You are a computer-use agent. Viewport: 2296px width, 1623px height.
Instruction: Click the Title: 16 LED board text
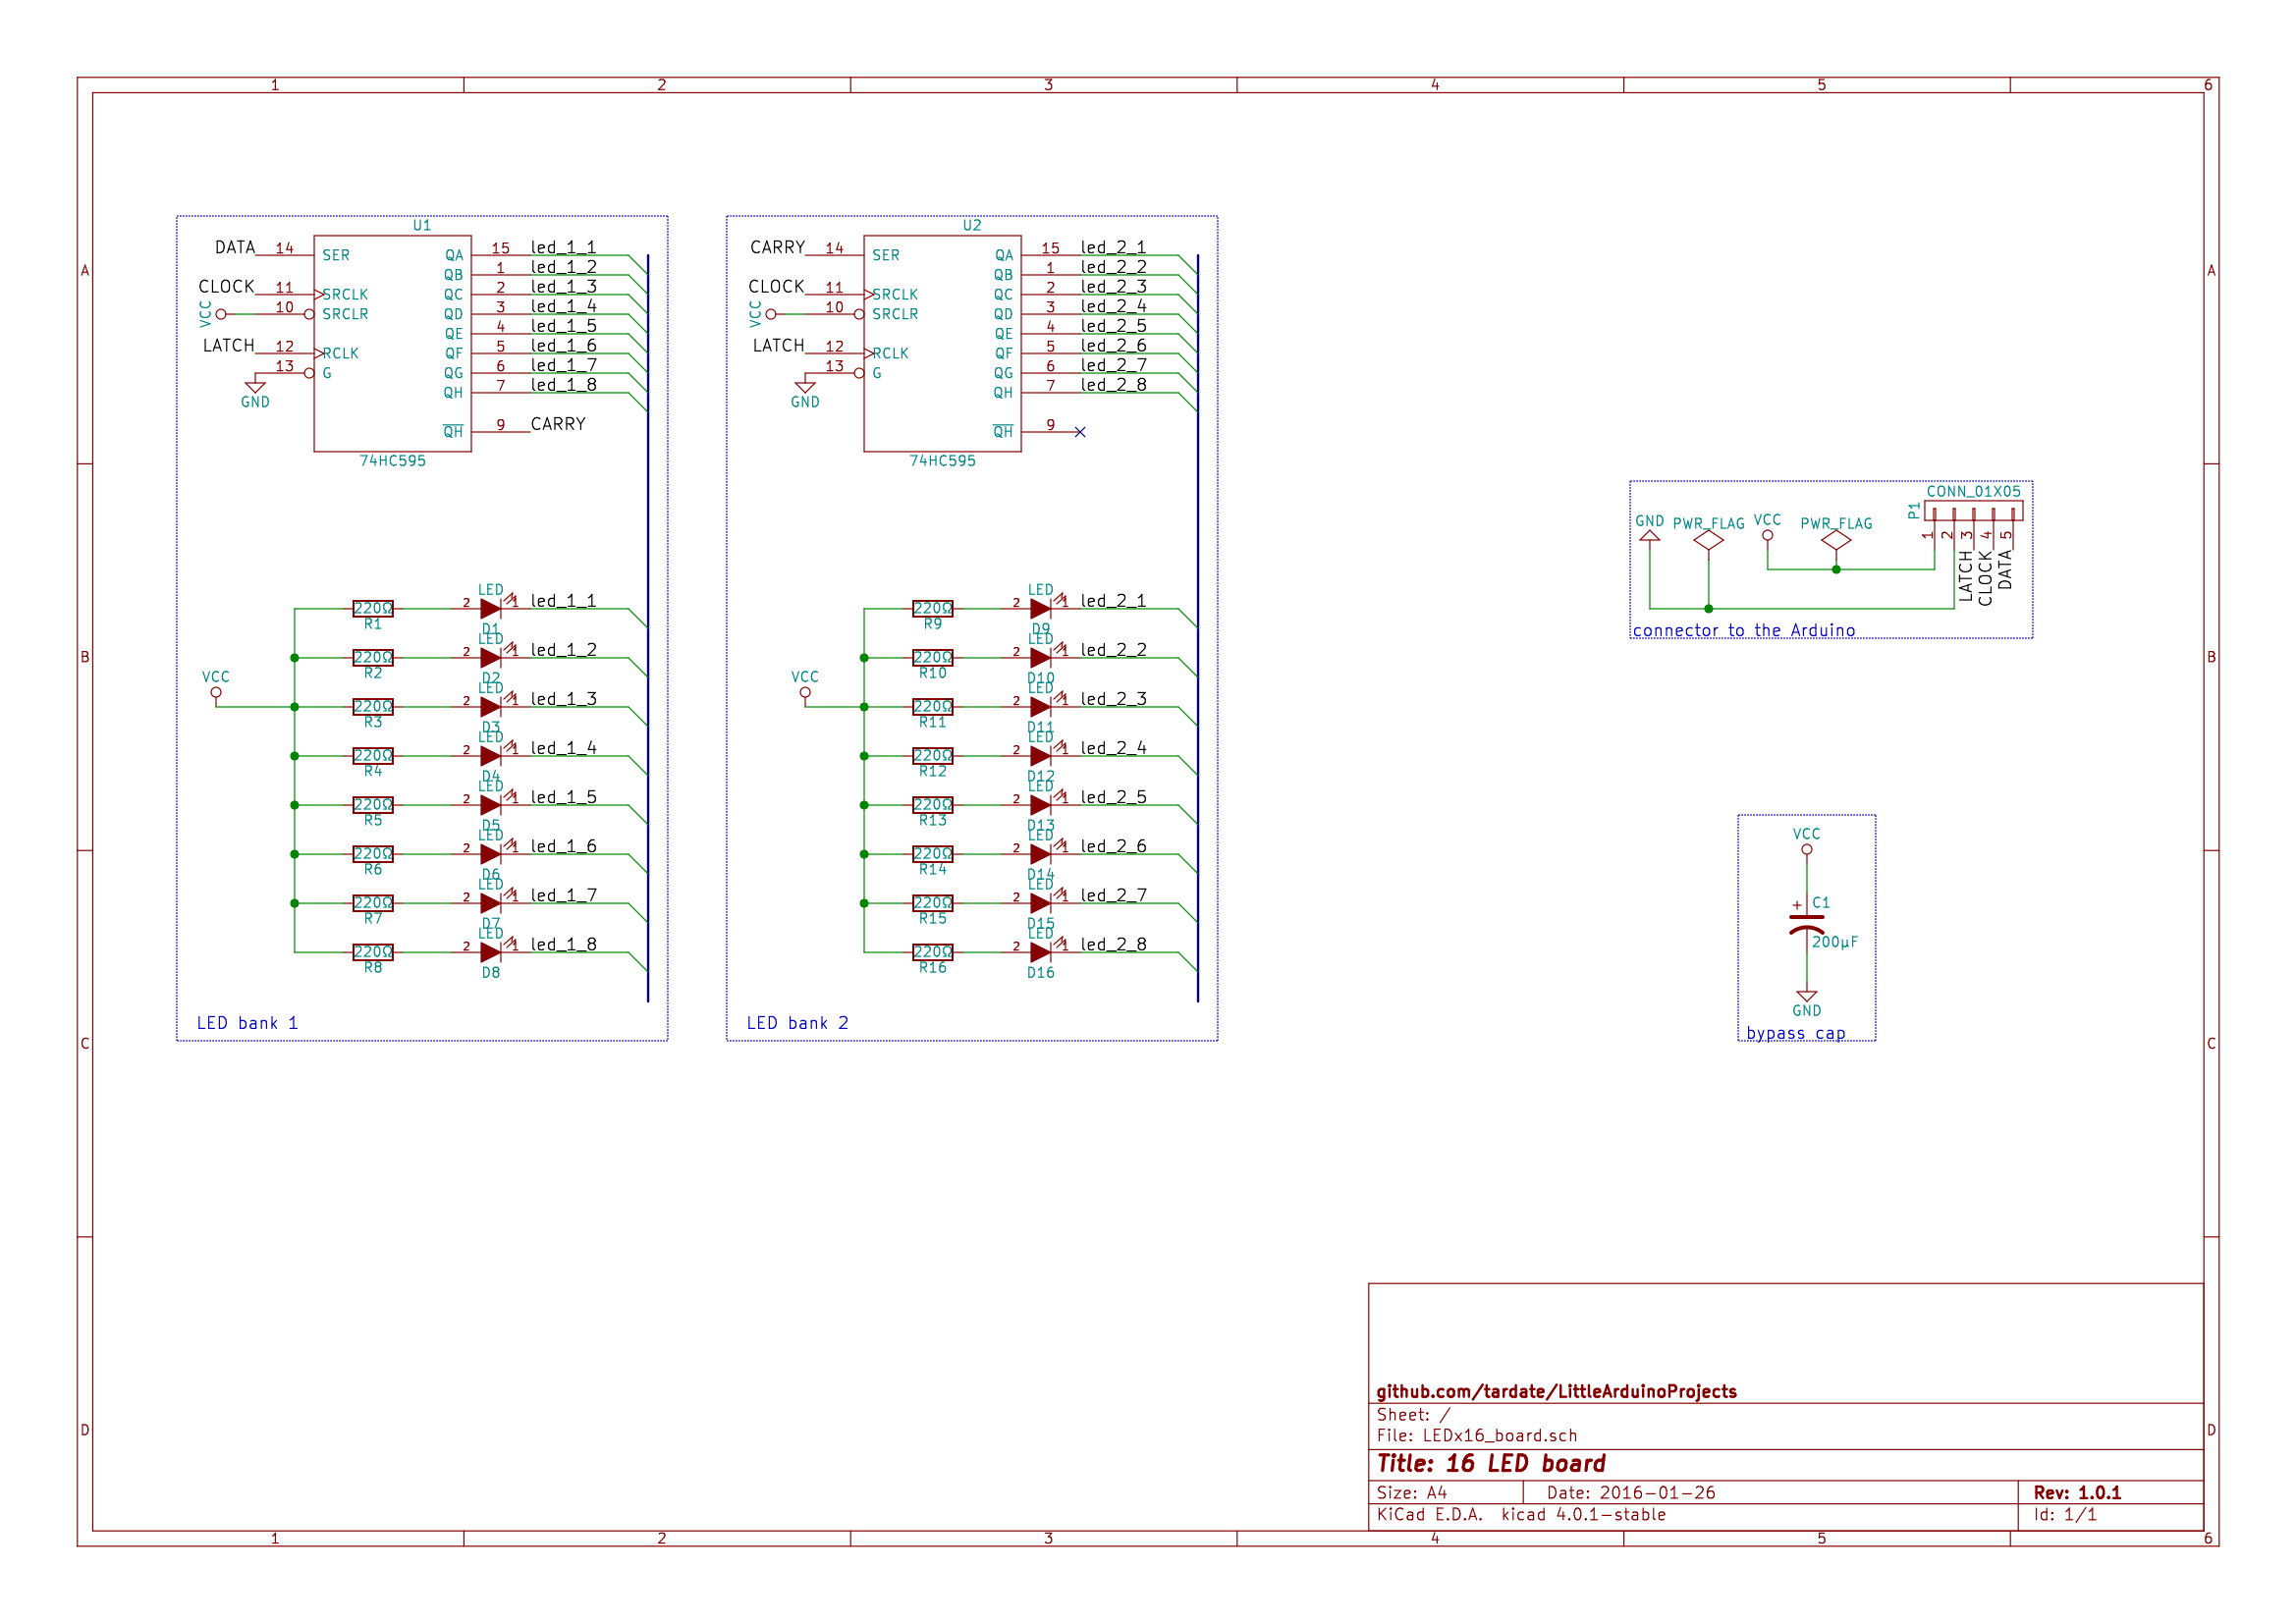tap(1490, 1463)
